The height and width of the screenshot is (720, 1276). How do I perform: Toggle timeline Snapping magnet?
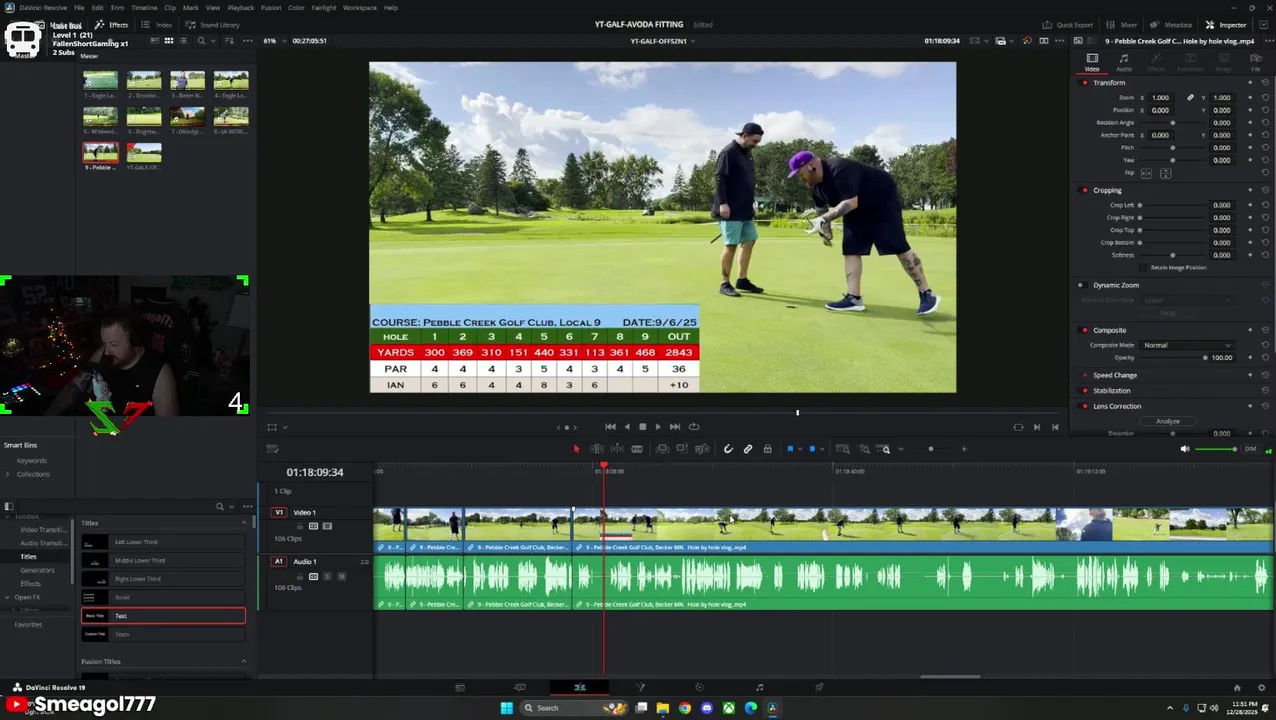[x=728, y=449]
